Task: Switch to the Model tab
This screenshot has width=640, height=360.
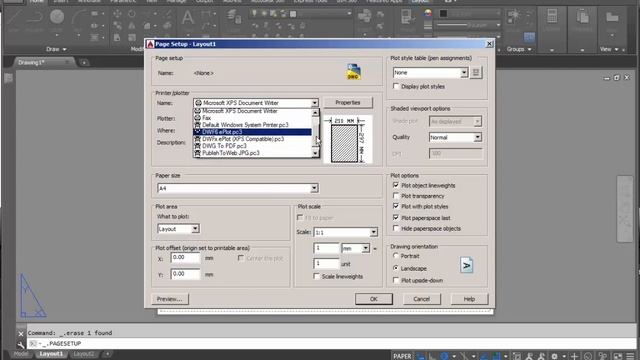Action: click(20, 354)
